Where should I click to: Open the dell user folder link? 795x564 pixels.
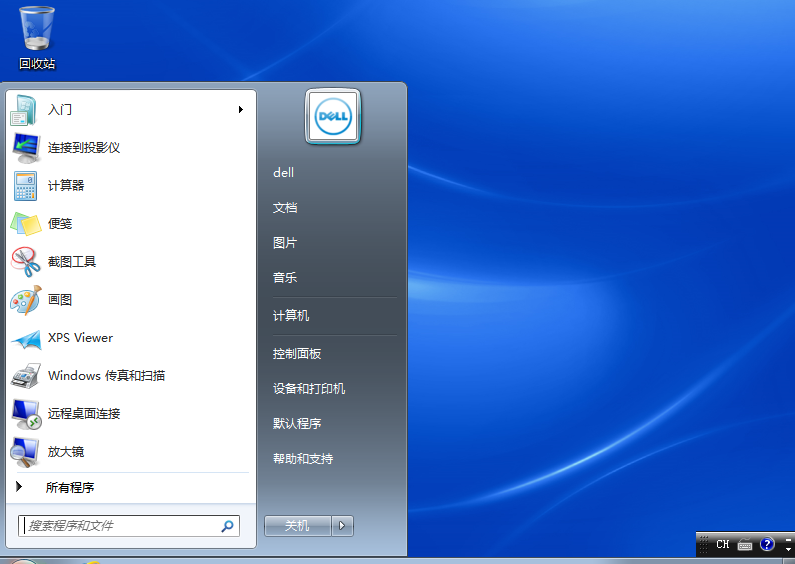pos(283,172)
